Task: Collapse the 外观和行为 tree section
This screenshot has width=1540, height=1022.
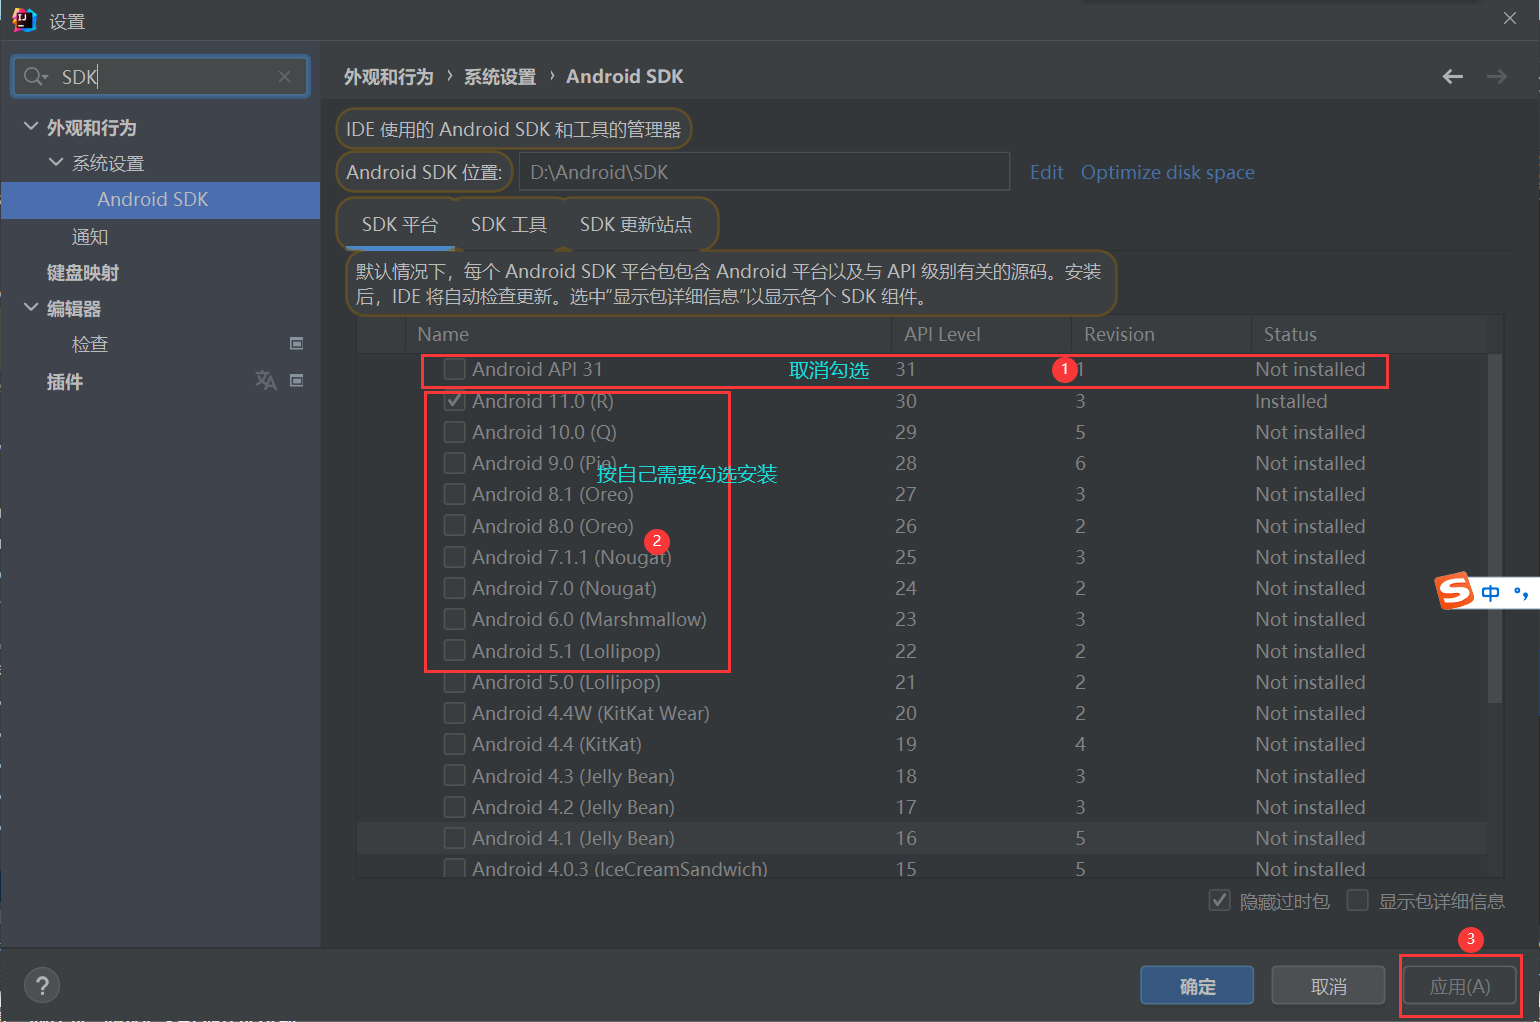Action: tap(30, 127)
